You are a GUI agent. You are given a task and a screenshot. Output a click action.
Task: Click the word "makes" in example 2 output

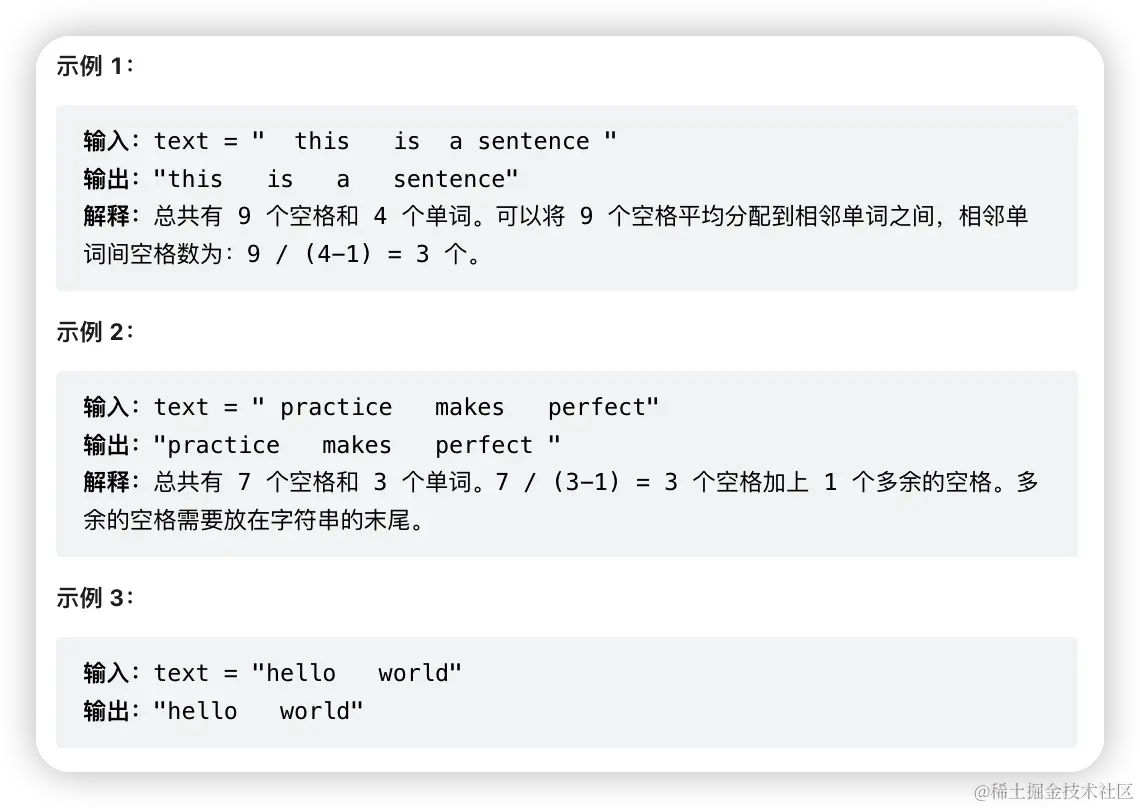(x=357, y=444)
